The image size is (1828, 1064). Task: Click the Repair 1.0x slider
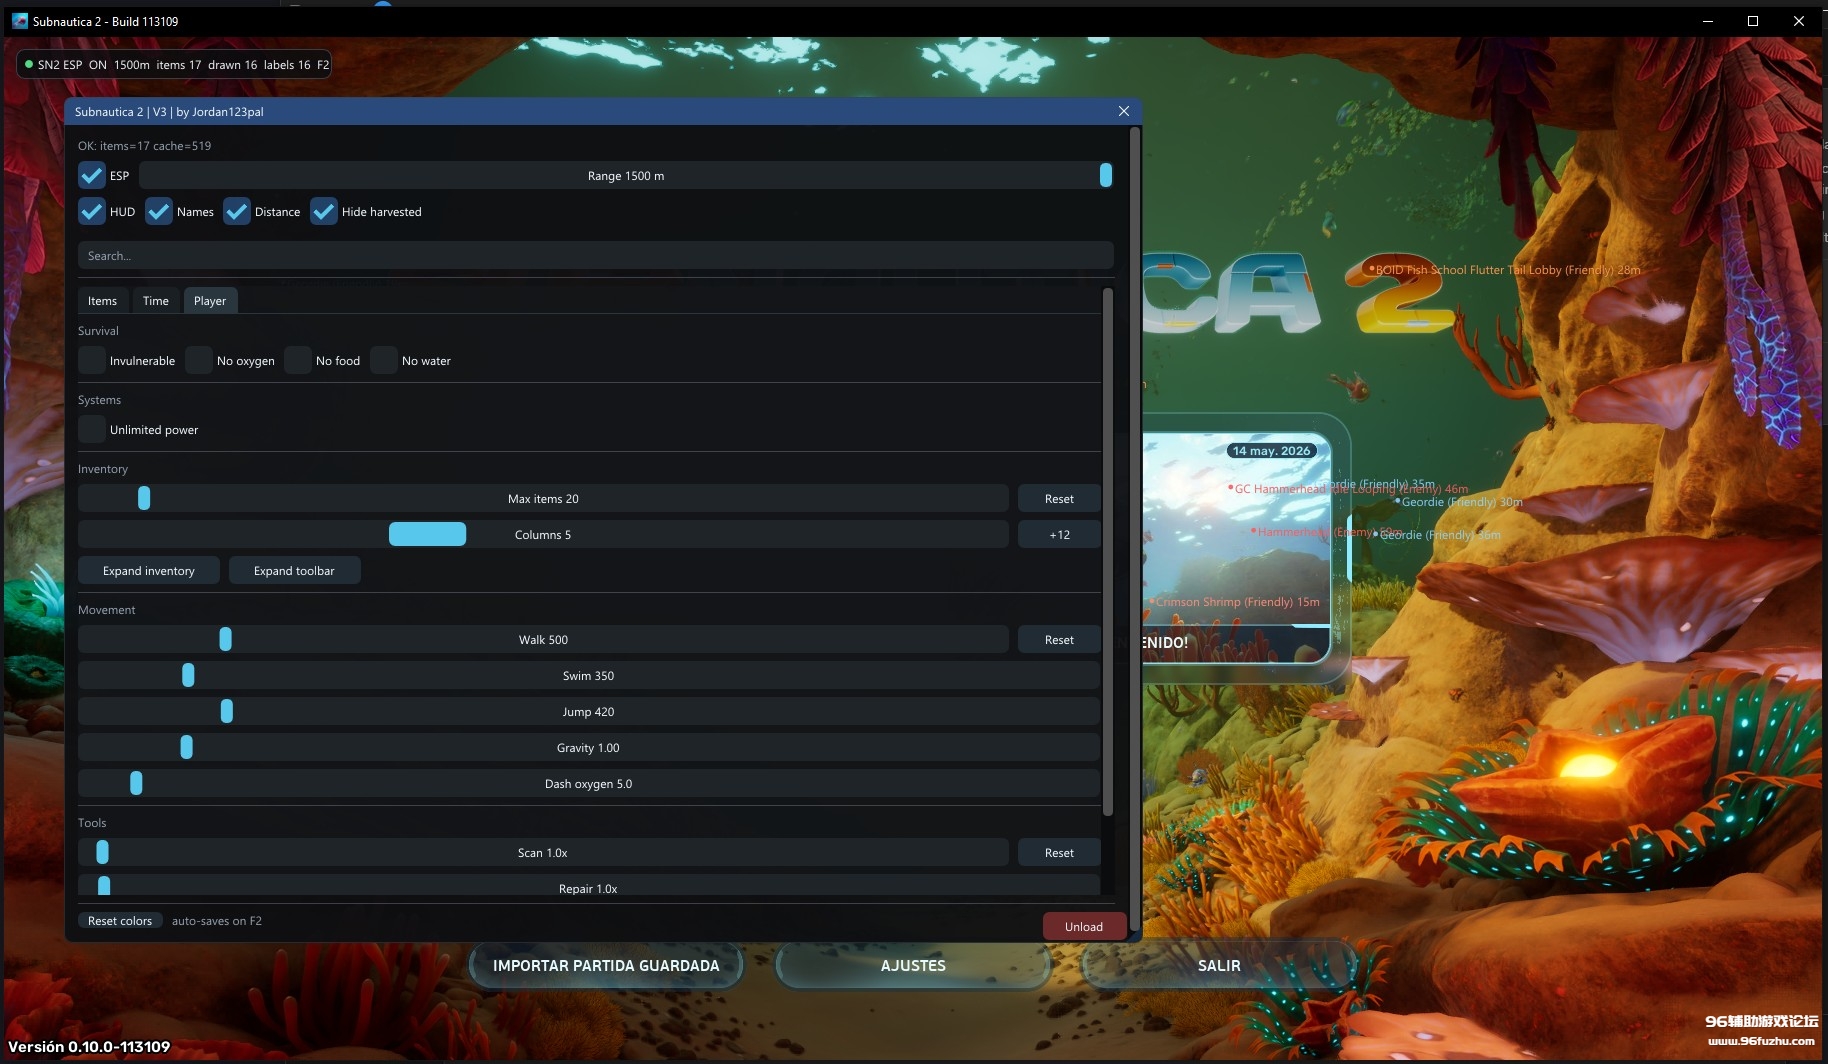[589, 886]
